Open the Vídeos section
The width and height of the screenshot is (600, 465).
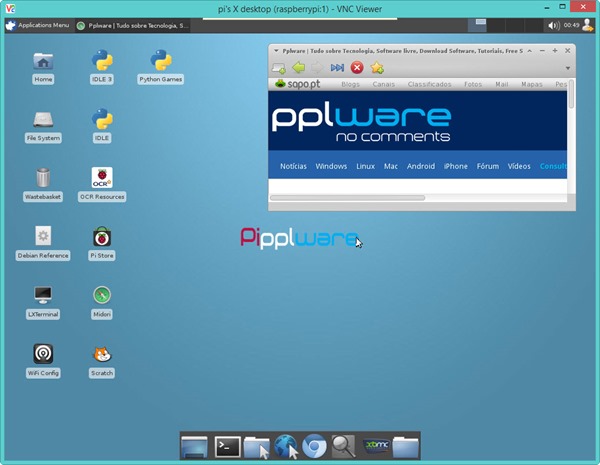(x=519, y=166)
